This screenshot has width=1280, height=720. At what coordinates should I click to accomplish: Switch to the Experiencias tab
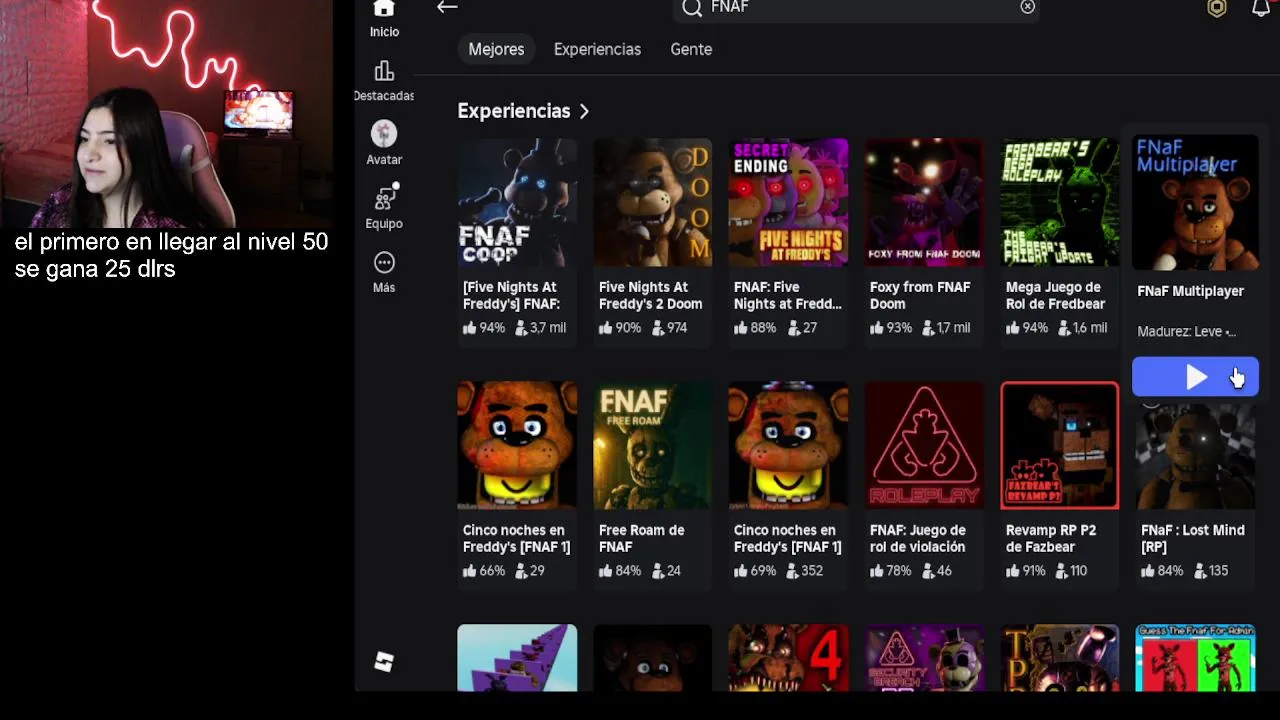coord(597,49)
